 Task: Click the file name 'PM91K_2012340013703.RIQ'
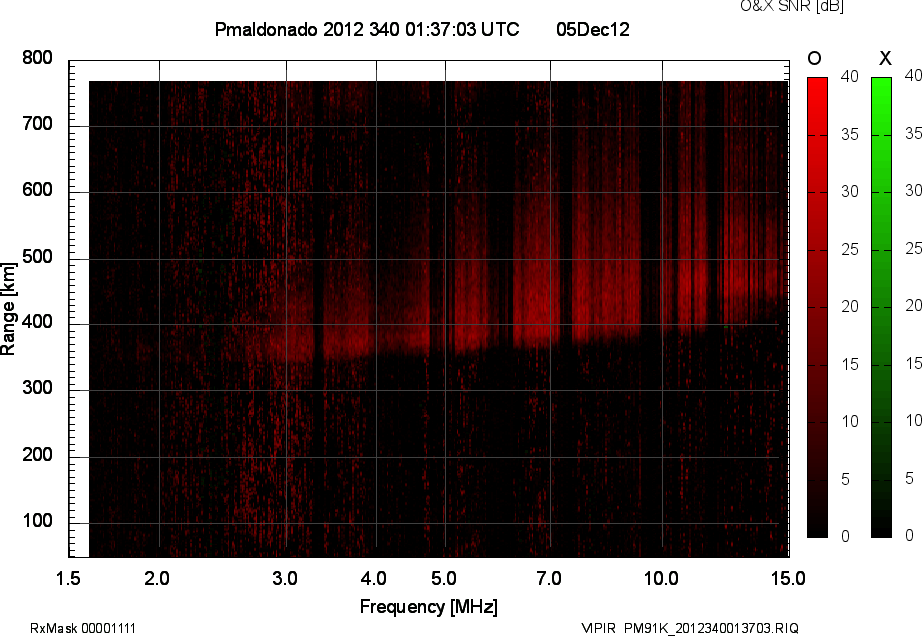(711, 628)
